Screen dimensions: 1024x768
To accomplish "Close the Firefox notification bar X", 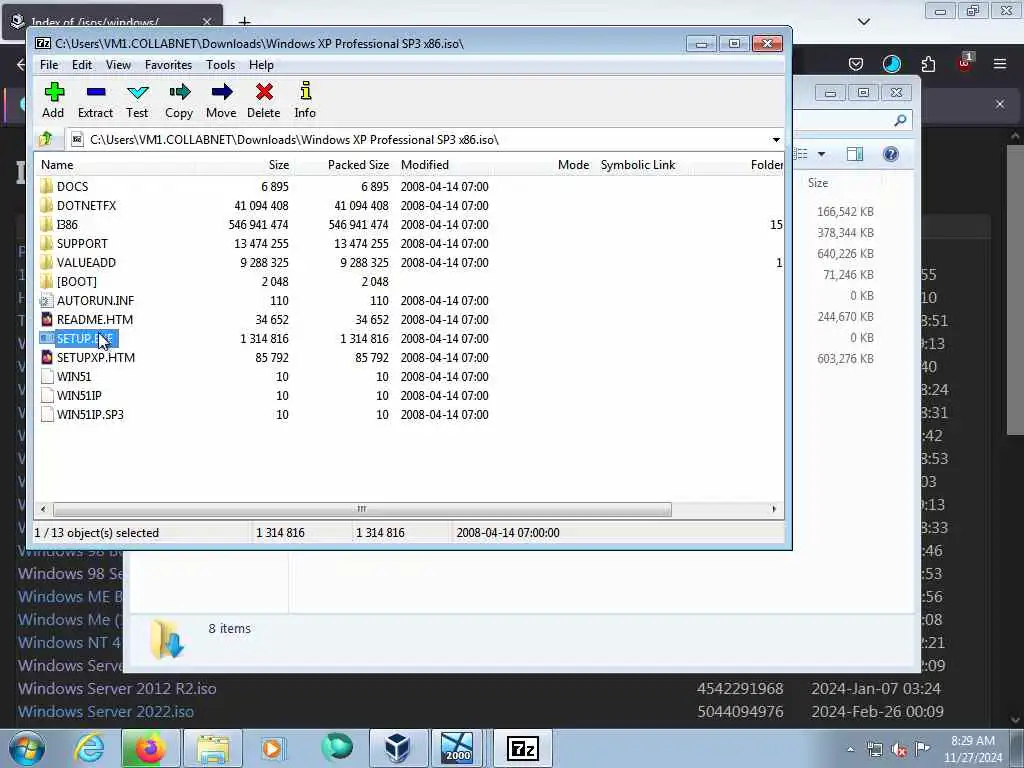I will pyautogui.click(x=1000, y=104).
